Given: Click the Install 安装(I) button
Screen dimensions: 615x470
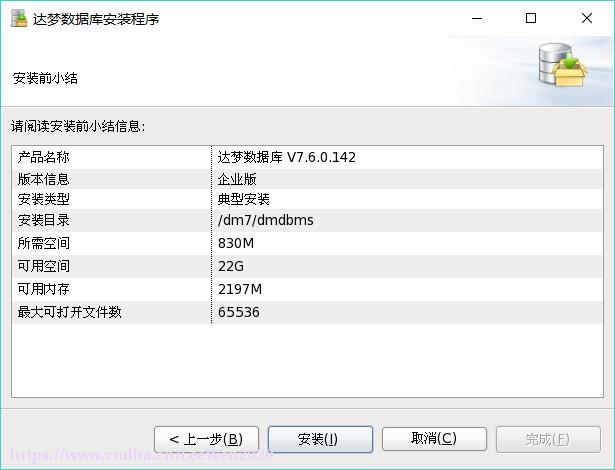Looking at the screenshot, I should point(320,439).
